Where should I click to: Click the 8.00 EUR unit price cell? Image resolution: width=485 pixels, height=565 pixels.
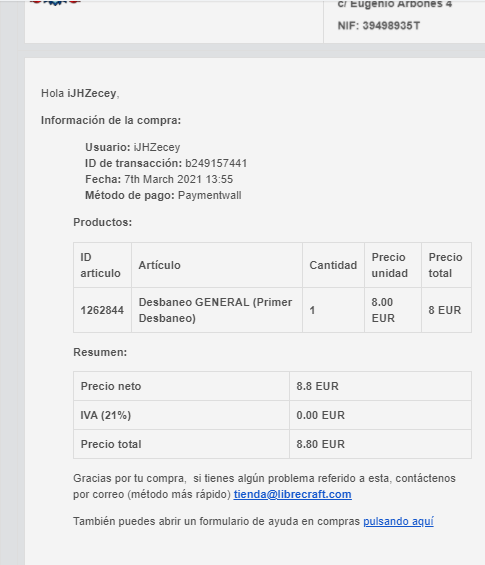point(393,310)
